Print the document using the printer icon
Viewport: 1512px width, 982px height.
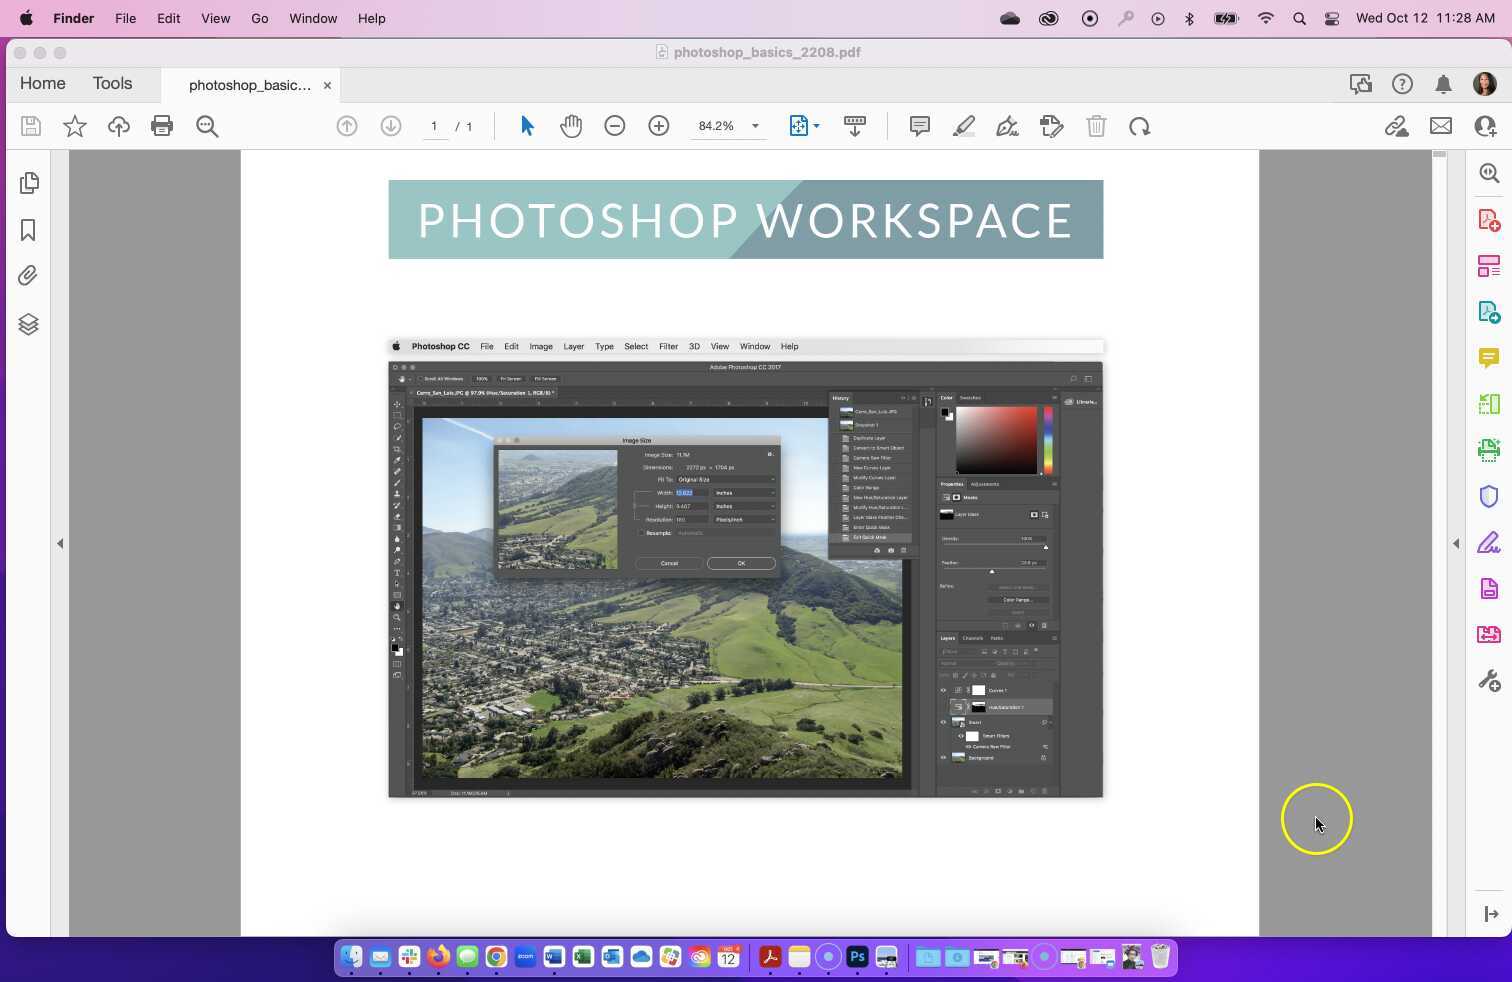pyautogui.click(x=162, y=126)
